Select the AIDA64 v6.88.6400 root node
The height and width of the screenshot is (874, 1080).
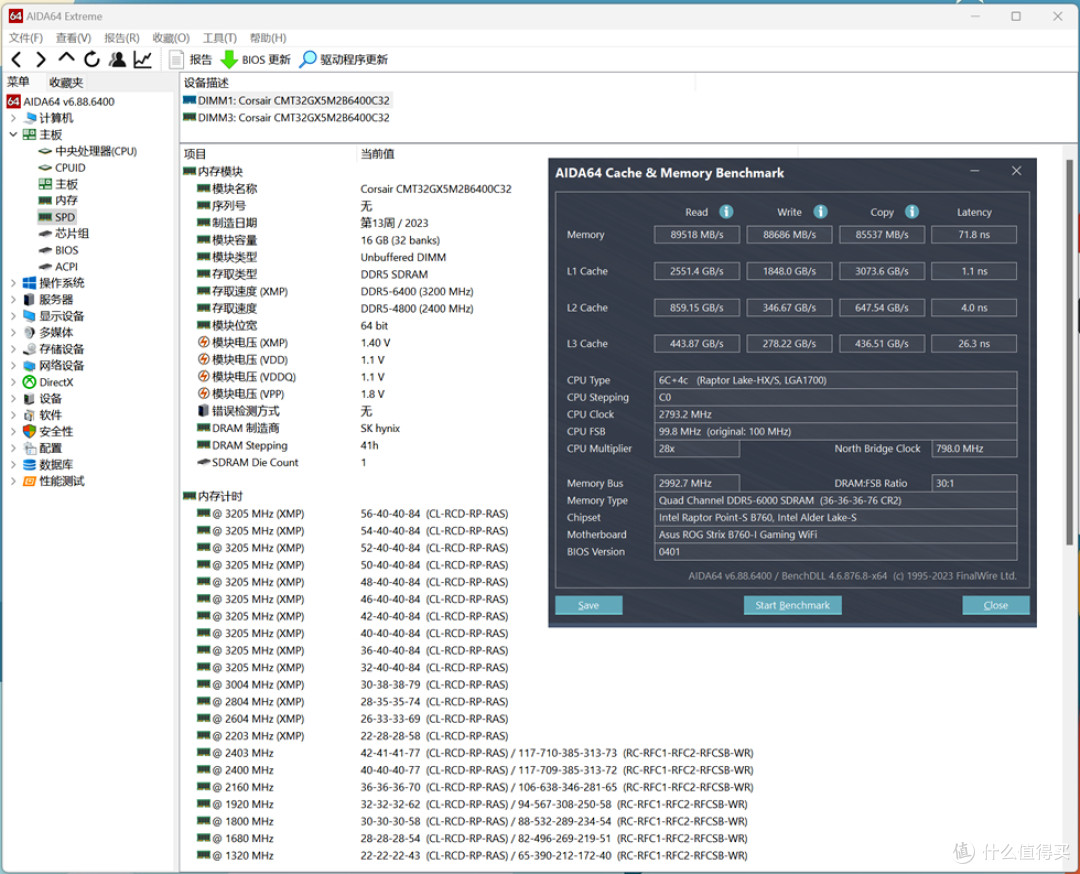(x=61, y=101)
